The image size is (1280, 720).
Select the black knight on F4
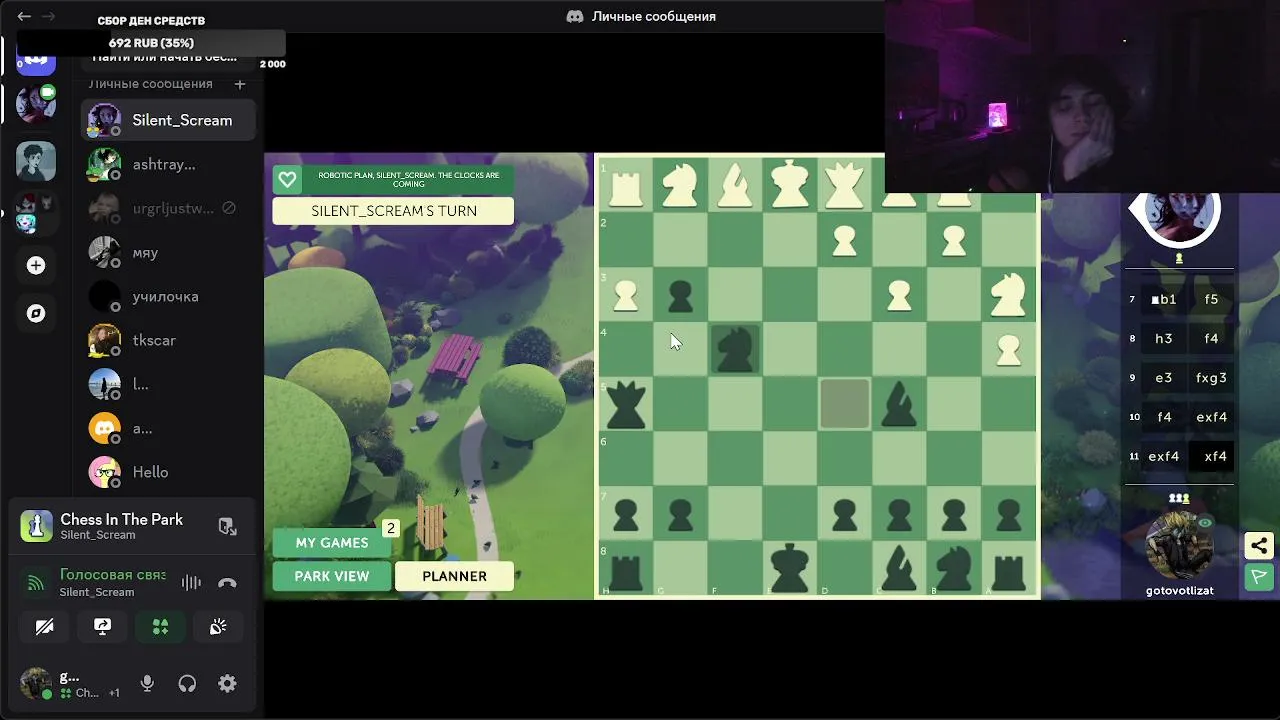(x=735, y=349)
